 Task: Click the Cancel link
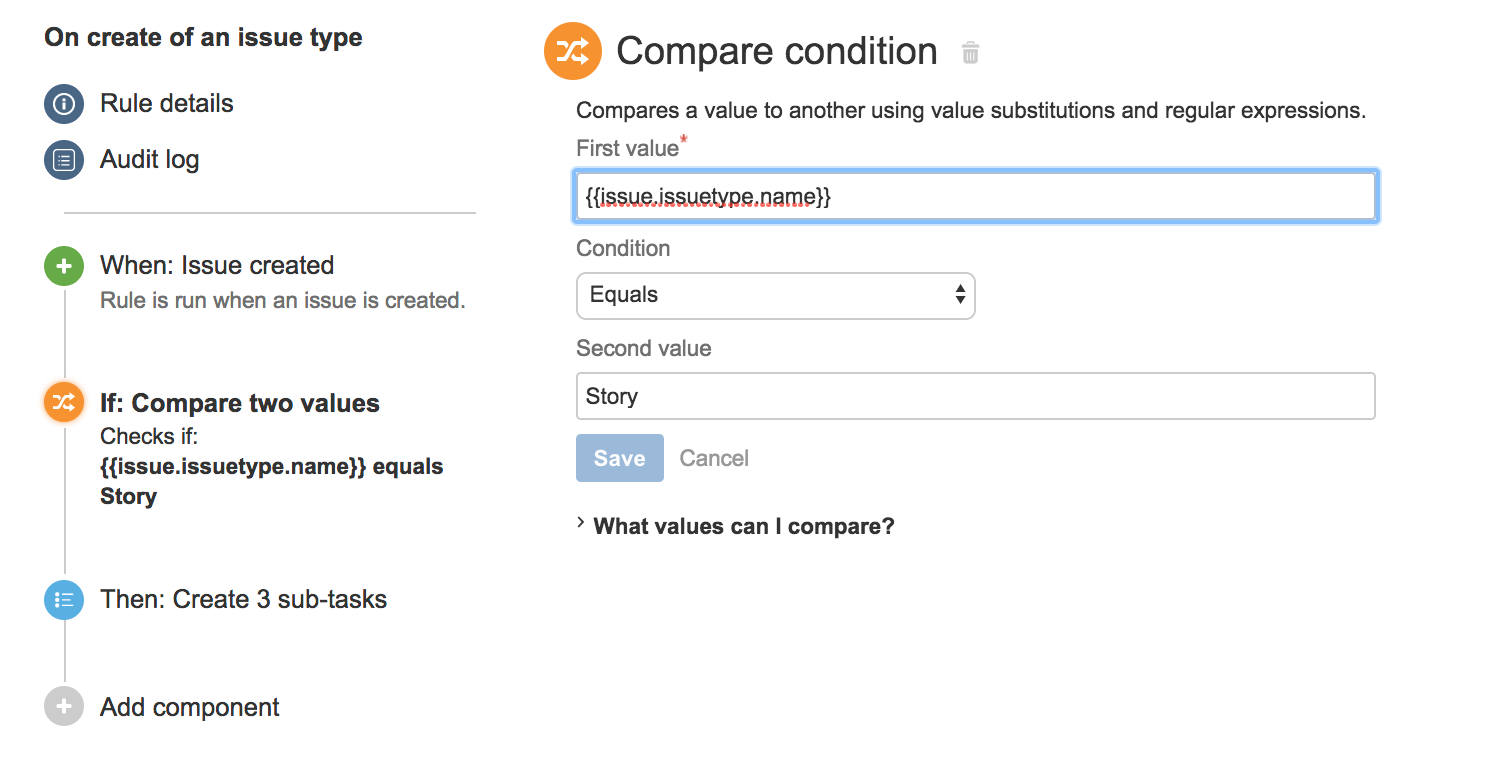tap(714, 458)
